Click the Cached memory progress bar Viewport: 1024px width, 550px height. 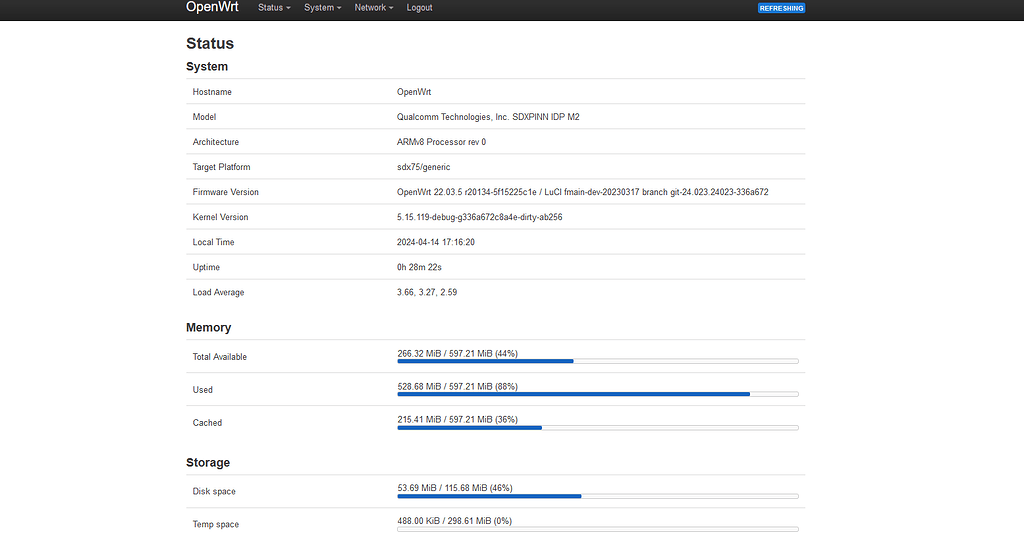click(597, 427)
